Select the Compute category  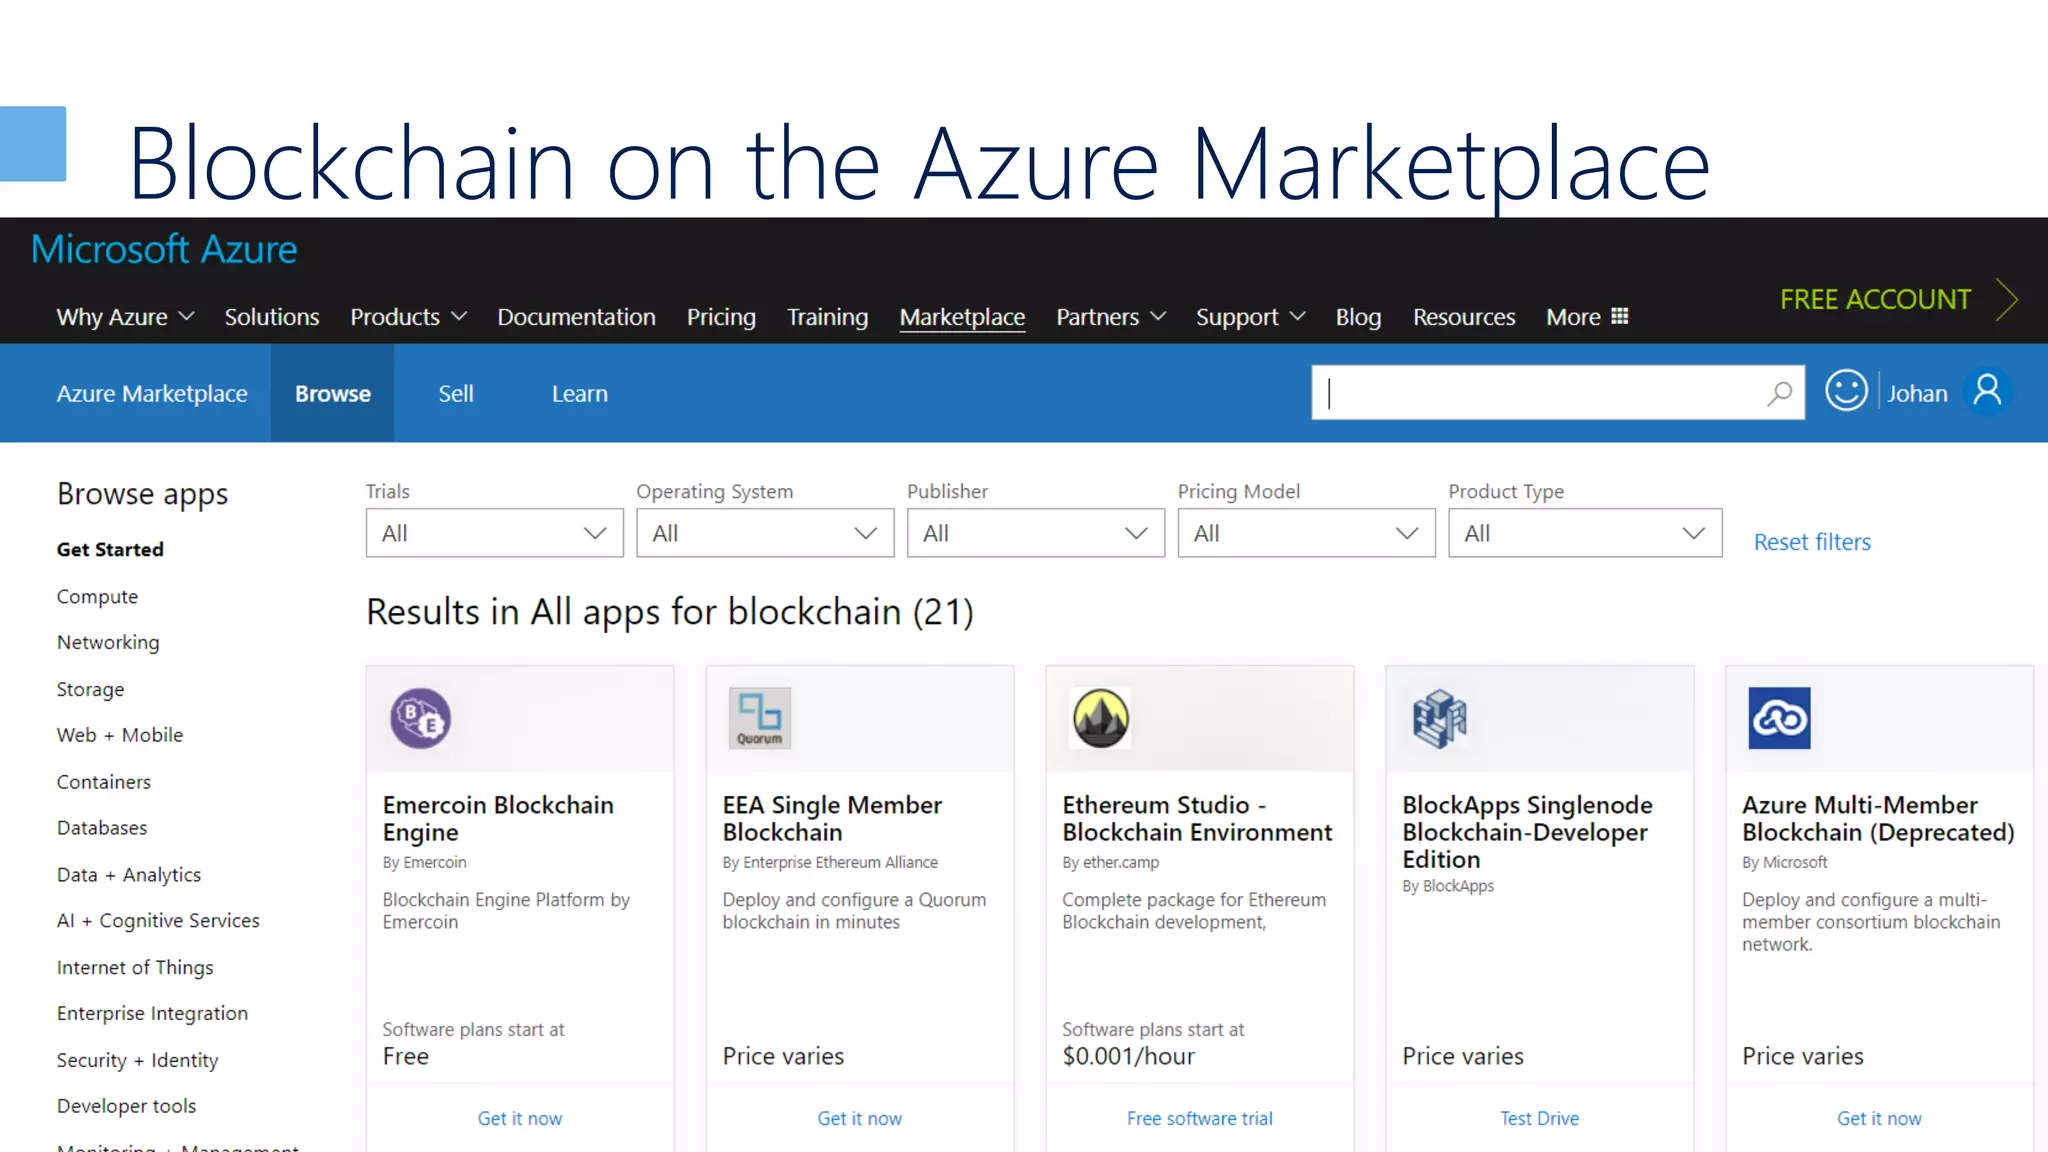click(97, 596)
